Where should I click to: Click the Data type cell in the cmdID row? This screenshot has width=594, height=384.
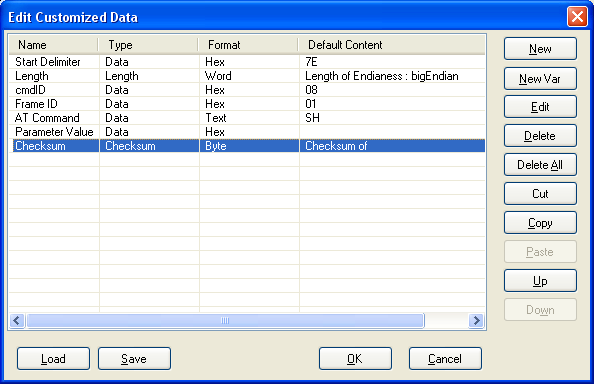click(x=149, y=90)
